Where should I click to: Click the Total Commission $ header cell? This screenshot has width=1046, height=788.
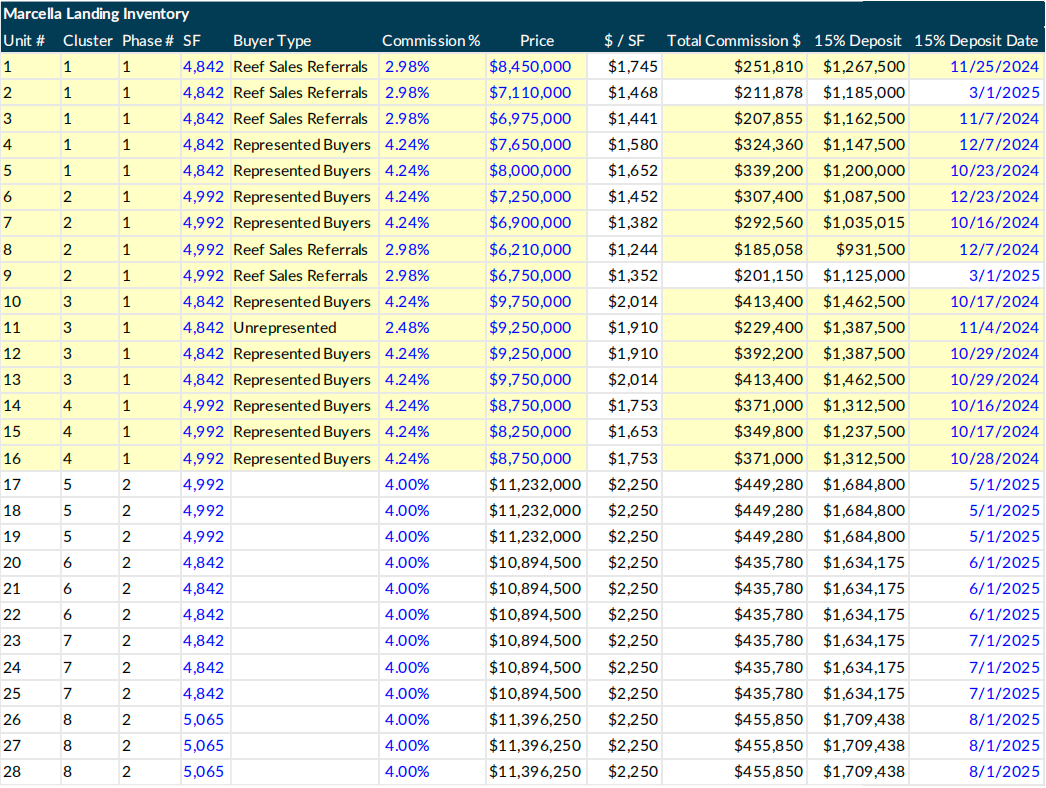(733, 41)
